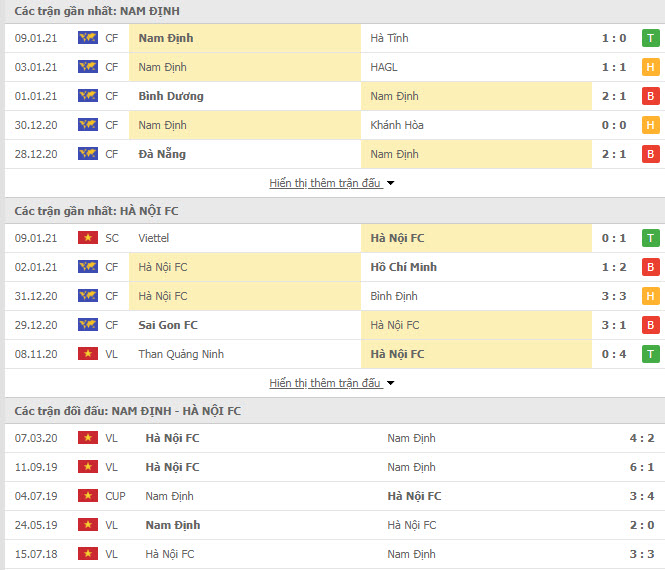Click the Vietnam flag icon on 04.07.19 CUP row
665x570 pixels.
(x=88, y=495)
